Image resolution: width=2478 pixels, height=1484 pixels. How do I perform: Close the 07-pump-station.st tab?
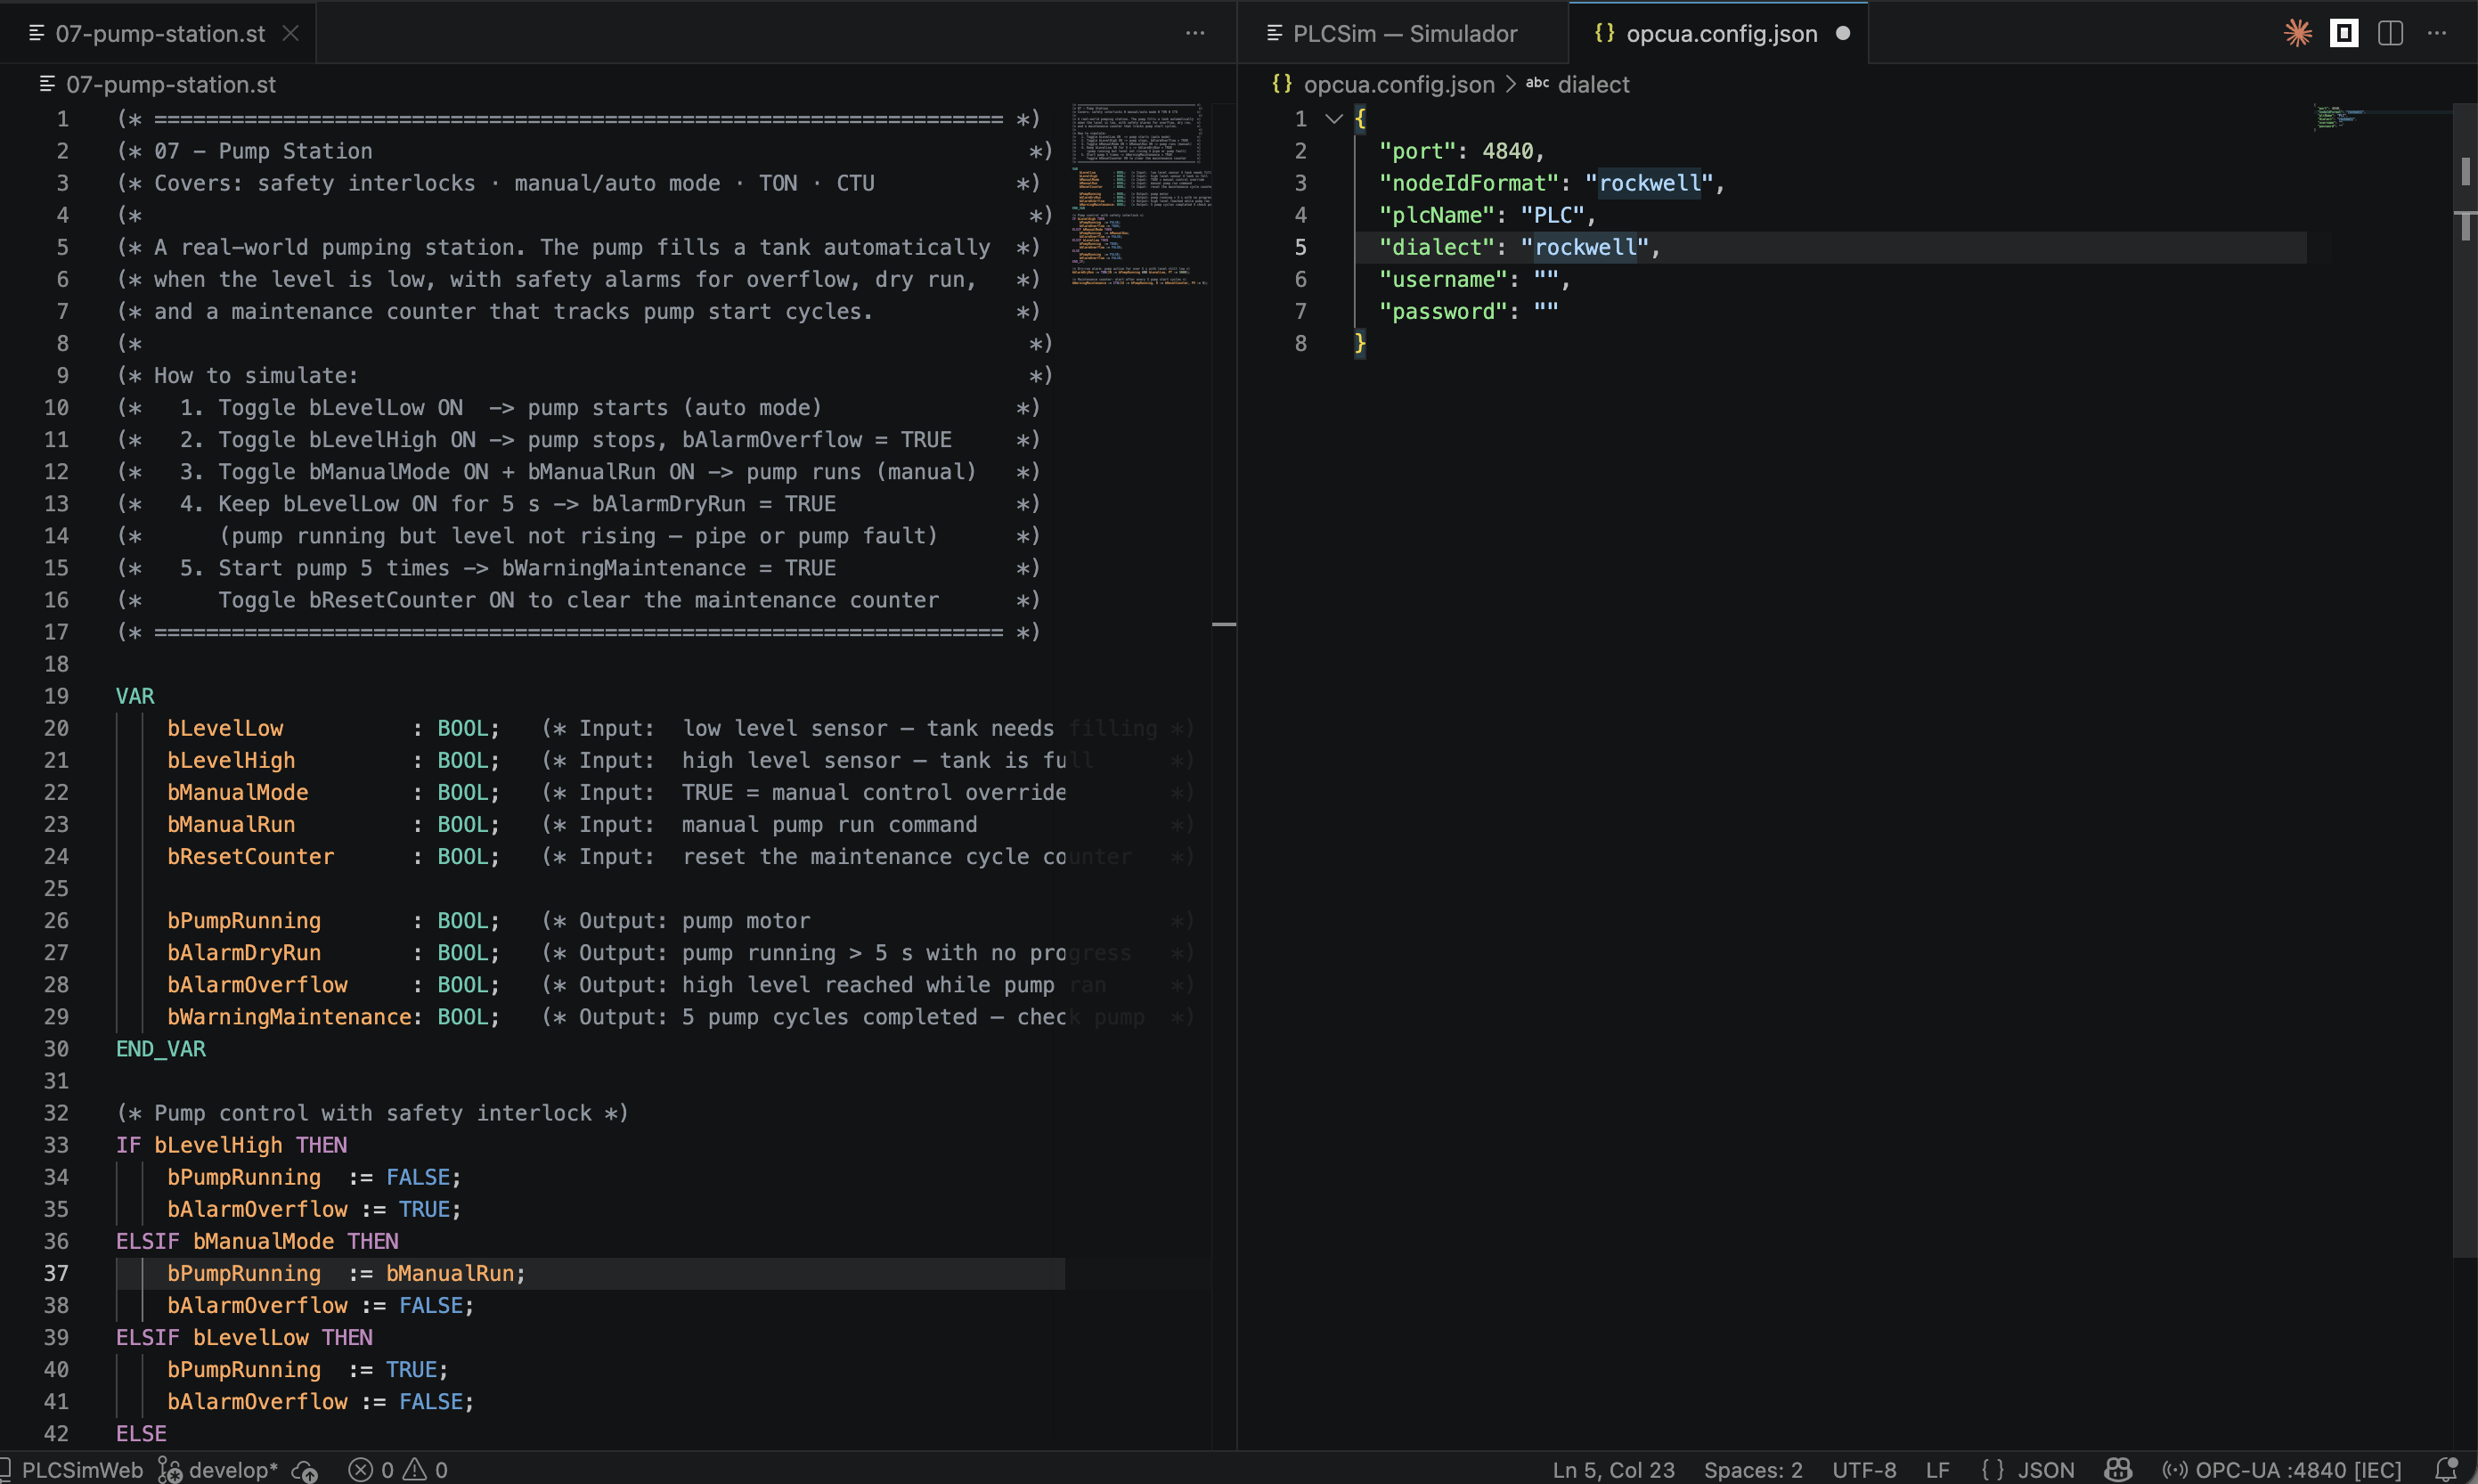291,33
